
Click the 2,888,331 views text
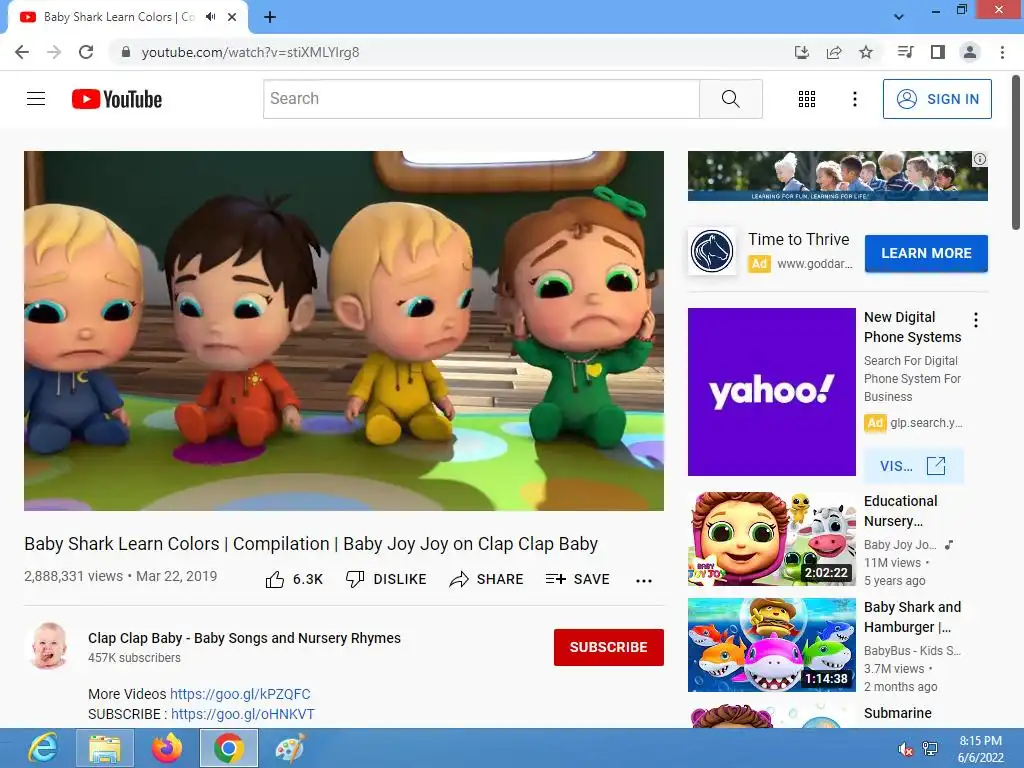[x=73, y=576]
